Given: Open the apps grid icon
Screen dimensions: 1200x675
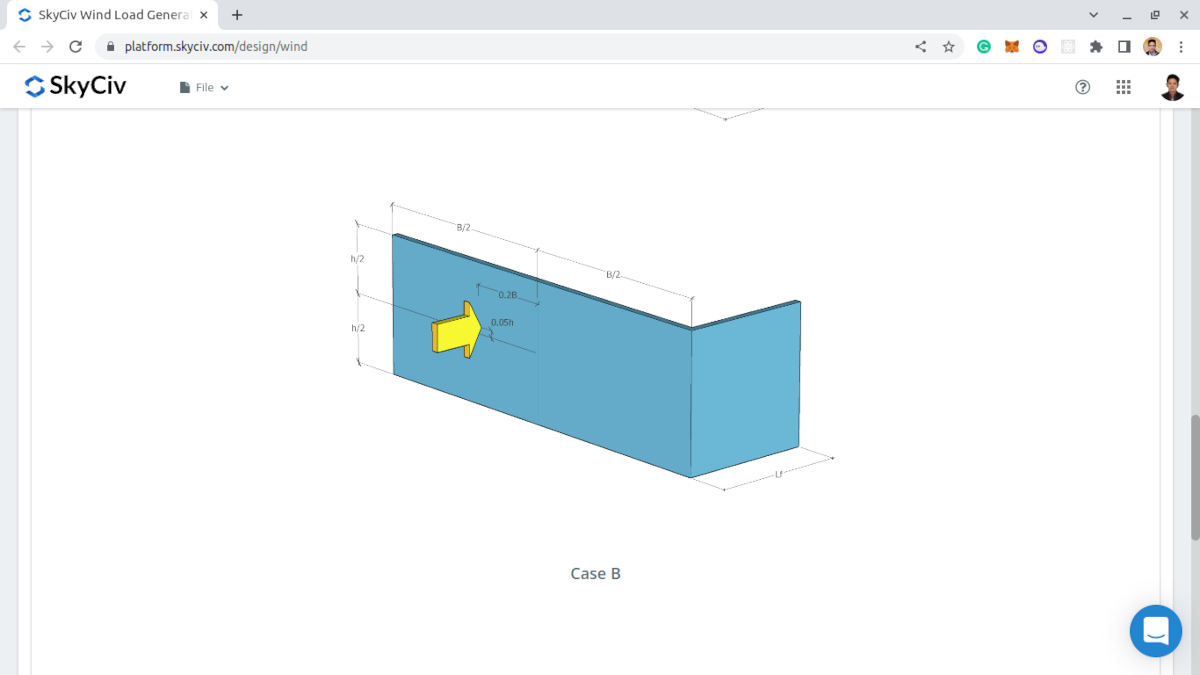Looking at the screenshot, I should click(x=1123, y=87).
